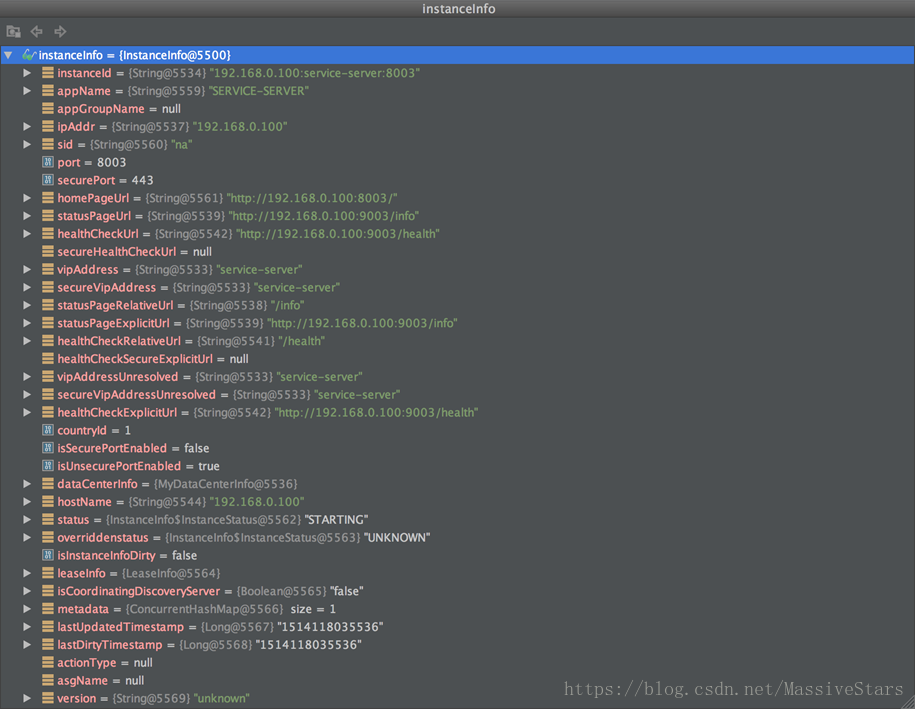Click the primitive icon beside isInstanceInfoDirty
The image size is (915, 709).
[48, 555]
